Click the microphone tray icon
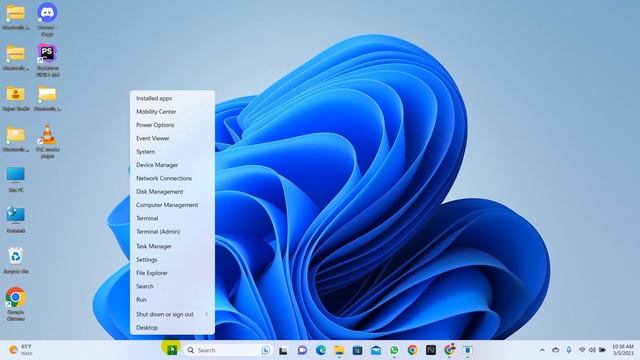Screen dimensions: 640x360 pyautogui.click(x=569, y=350)
